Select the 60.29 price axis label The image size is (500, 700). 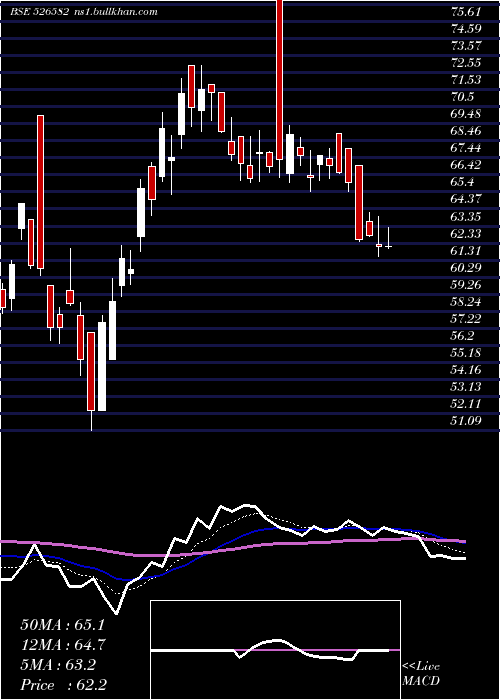(x=466, y=267)
